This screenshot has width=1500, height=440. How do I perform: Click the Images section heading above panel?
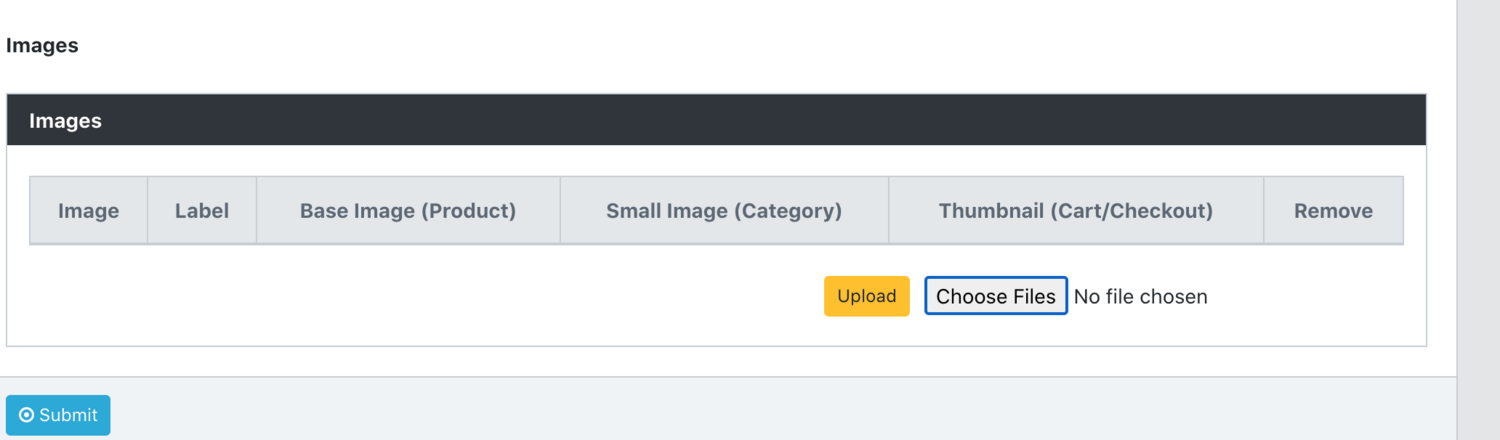click(42, 45)
